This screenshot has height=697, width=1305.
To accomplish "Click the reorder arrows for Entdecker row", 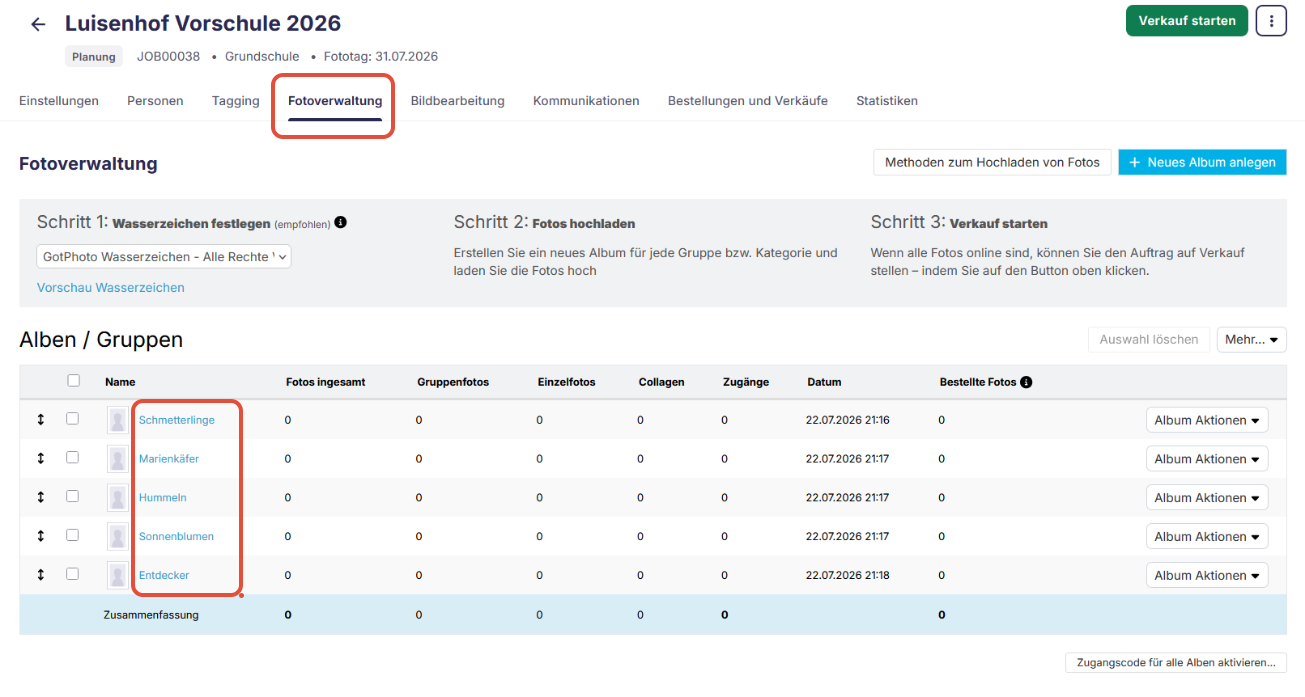I will click(x=41, y=575).
